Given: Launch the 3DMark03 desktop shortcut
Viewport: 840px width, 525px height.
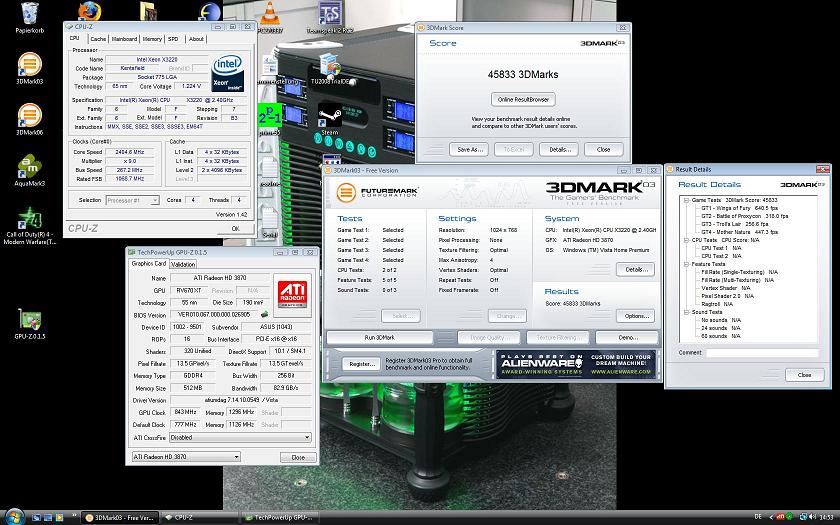Looking at the screenshot, I should tap(29, 69).
